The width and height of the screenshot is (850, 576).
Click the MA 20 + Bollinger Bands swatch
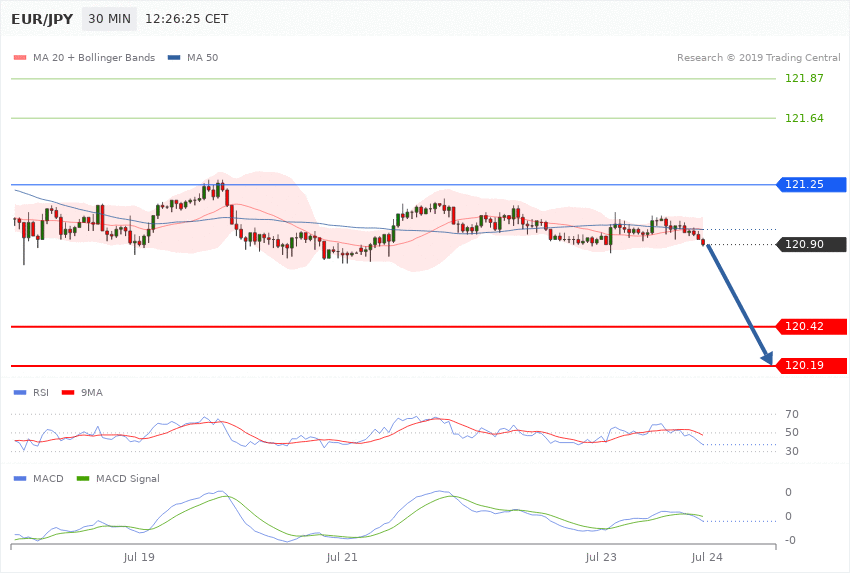click(20, 57)
